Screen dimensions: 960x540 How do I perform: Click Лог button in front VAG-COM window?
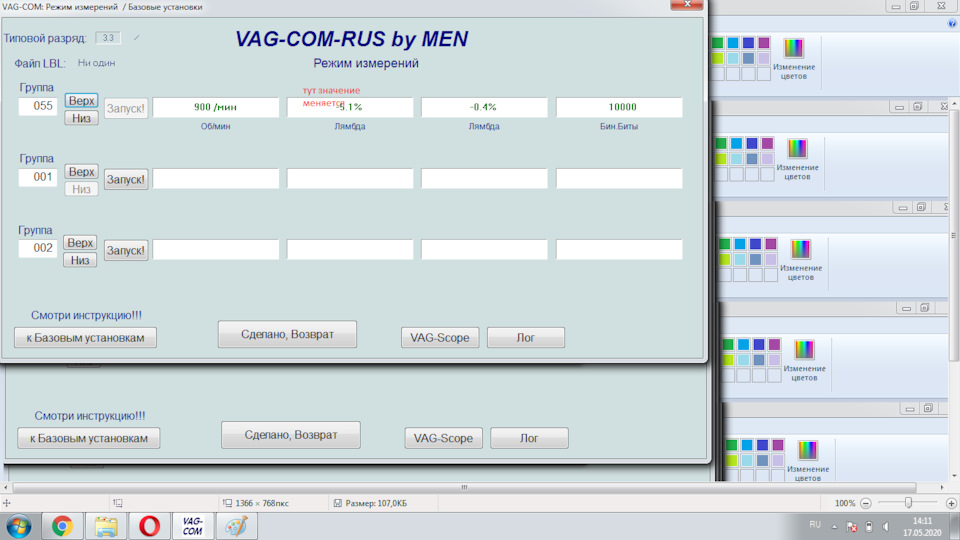(x=525, y=337)
